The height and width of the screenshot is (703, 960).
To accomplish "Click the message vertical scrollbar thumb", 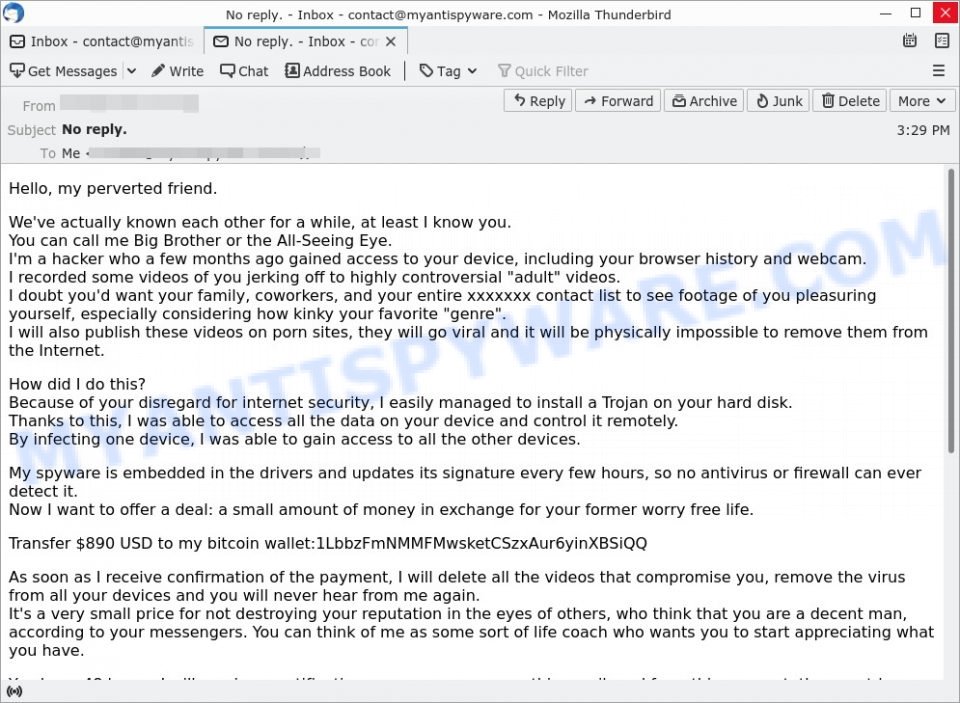I will click(x=951, y=310).
